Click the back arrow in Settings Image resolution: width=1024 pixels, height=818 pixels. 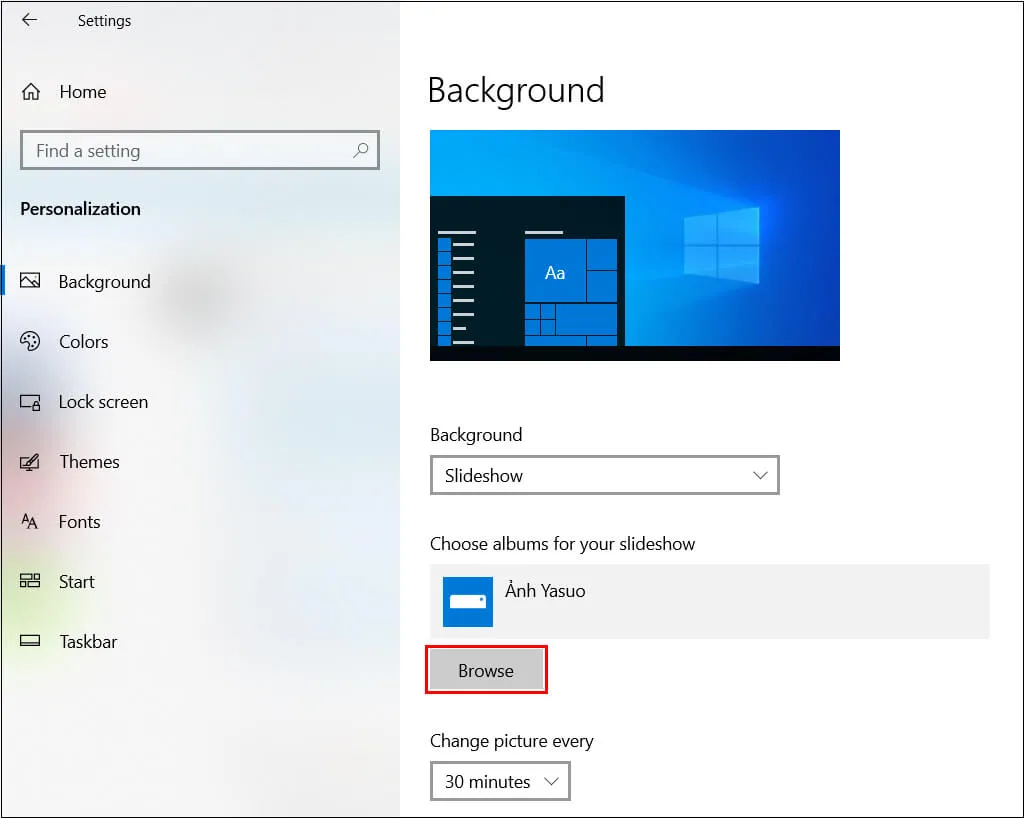pyautogui.click(x=29, y=20)
